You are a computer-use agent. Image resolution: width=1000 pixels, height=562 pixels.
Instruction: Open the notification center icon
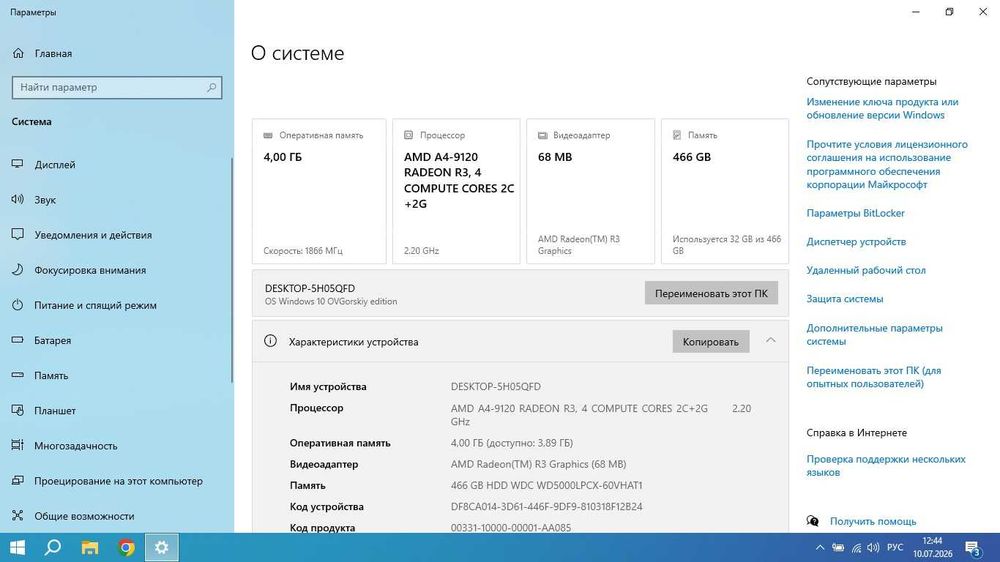(x=973, y=548)
